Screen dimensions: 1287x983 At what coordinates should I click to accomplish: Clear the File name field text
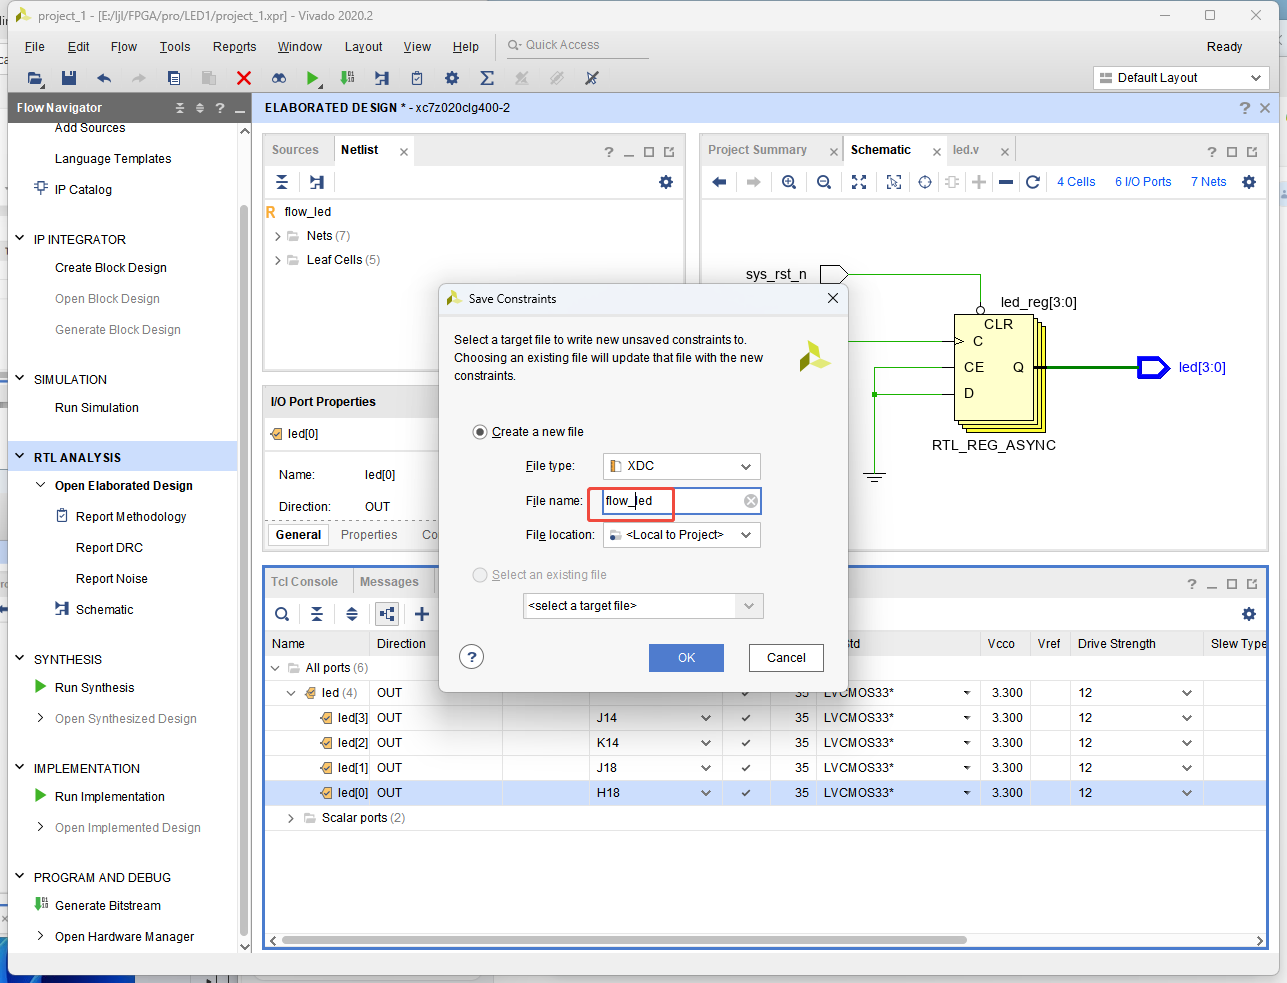pos(751,501)
